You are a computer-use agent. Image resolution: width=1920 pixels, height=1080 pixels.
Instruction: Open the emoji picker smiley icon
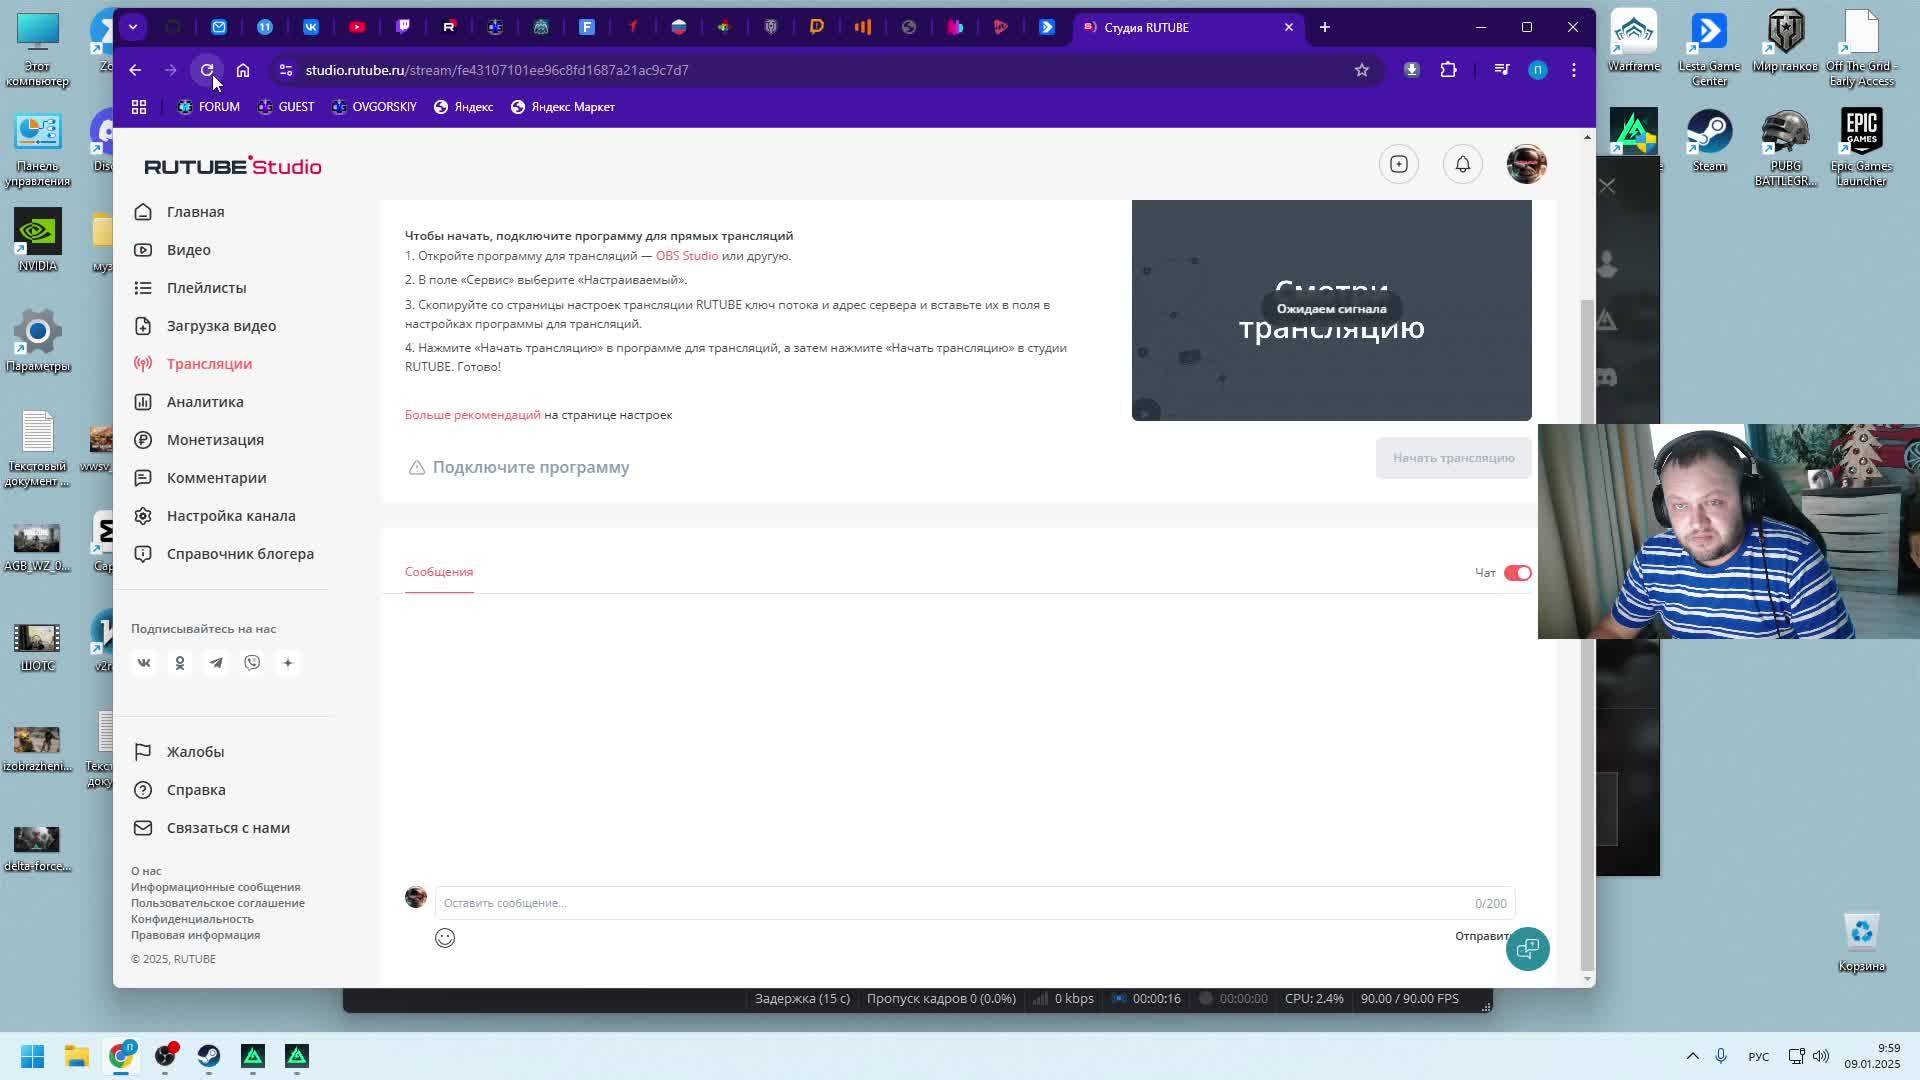tap(445, 938)
